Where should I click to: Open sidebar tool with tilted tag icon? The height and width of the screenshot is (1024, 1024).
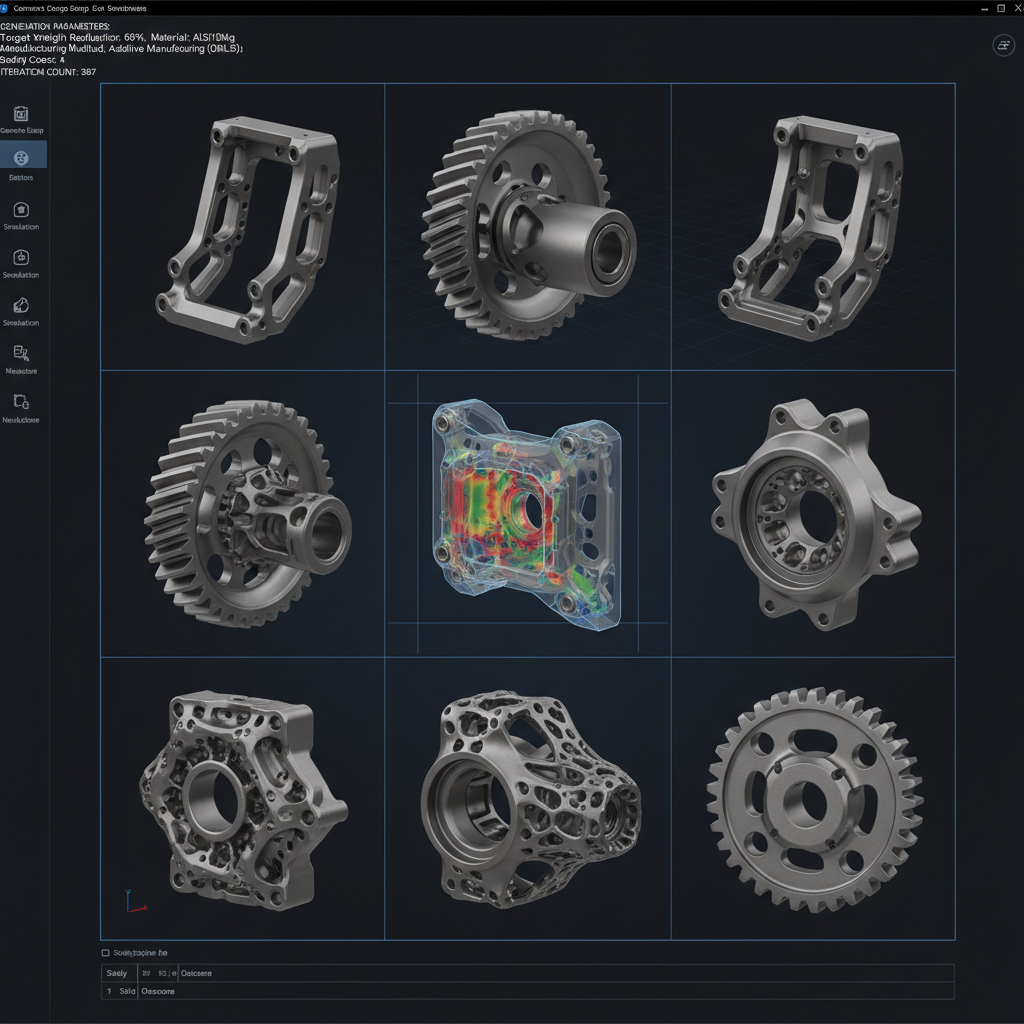tap(21, 312)
